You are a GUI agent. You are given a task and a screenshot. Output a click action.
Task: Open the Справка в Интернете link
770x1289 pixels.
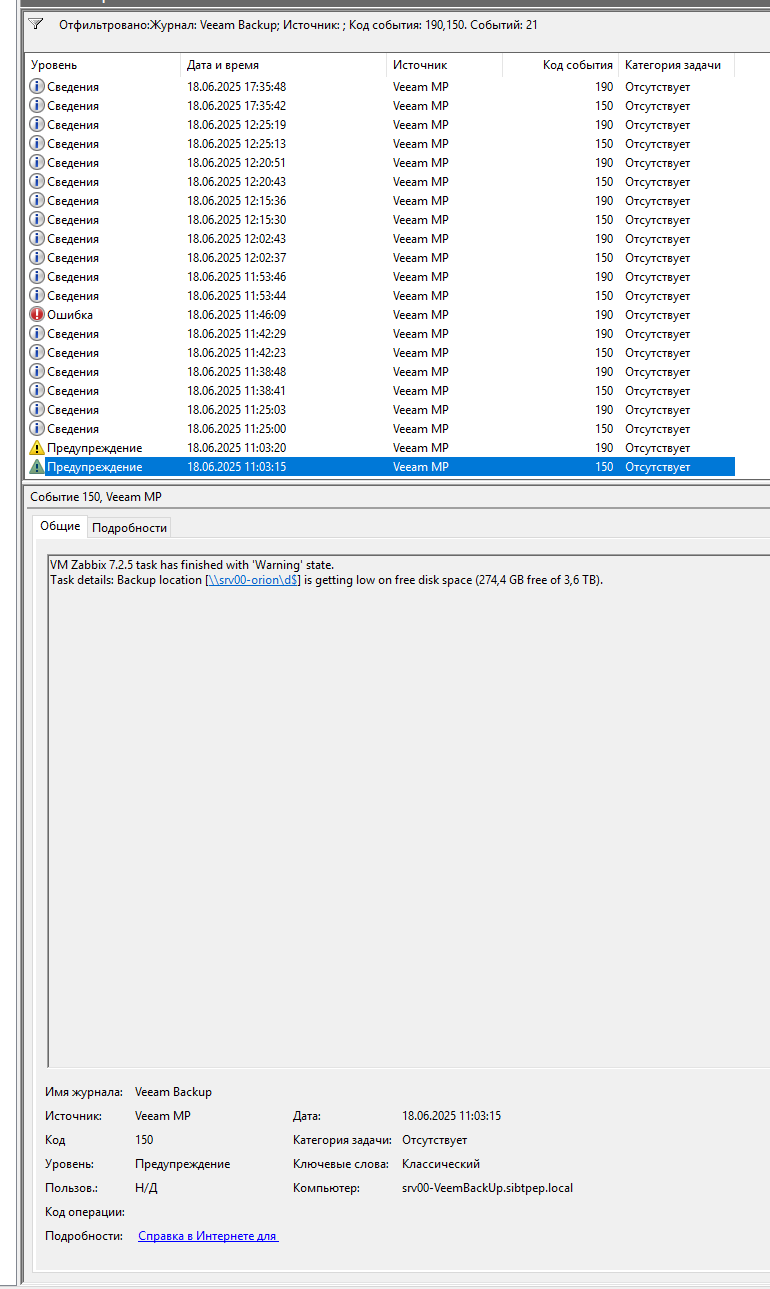(208, 1236)
